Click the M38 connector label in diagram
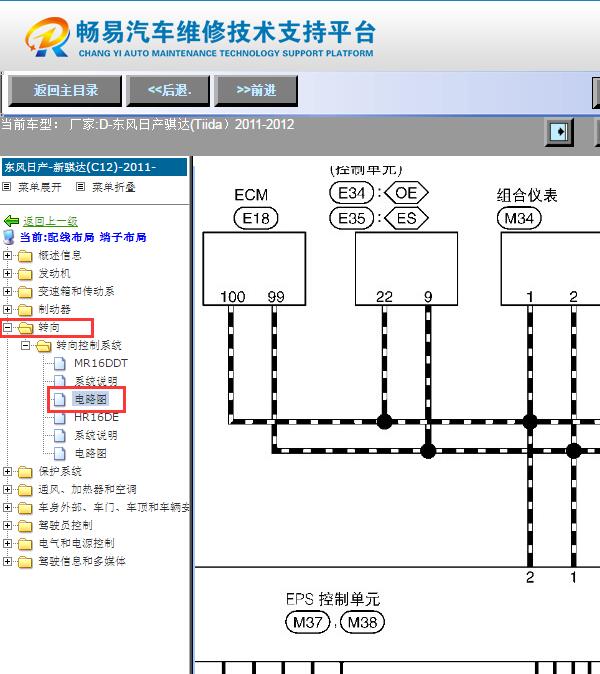600x674 pixels. pos(362,622)
